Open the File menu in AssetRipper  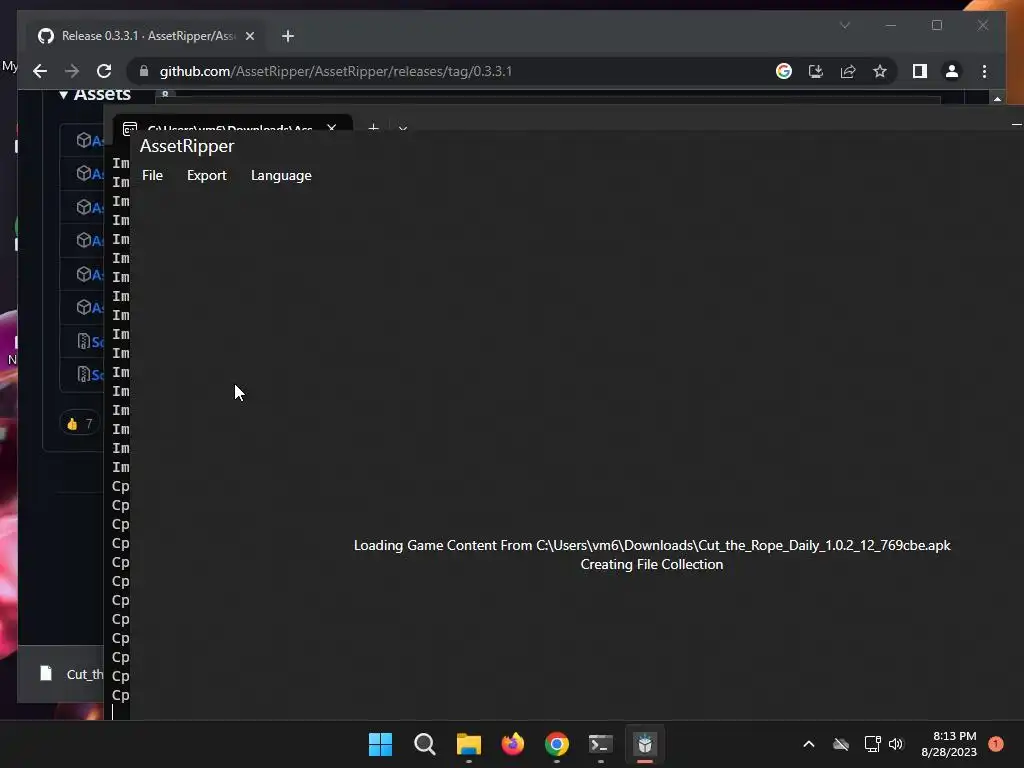click(x=152, y=176)
